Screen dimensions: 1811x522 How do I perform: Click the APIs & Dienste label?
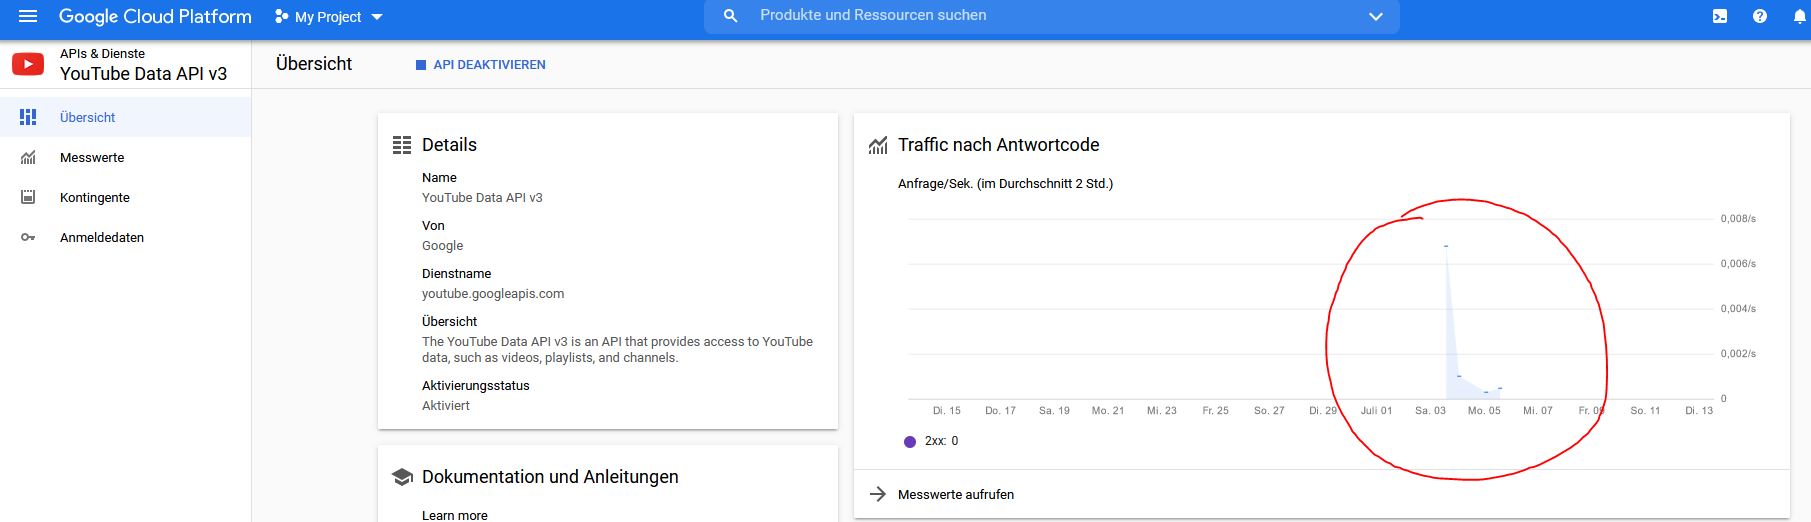102,54
